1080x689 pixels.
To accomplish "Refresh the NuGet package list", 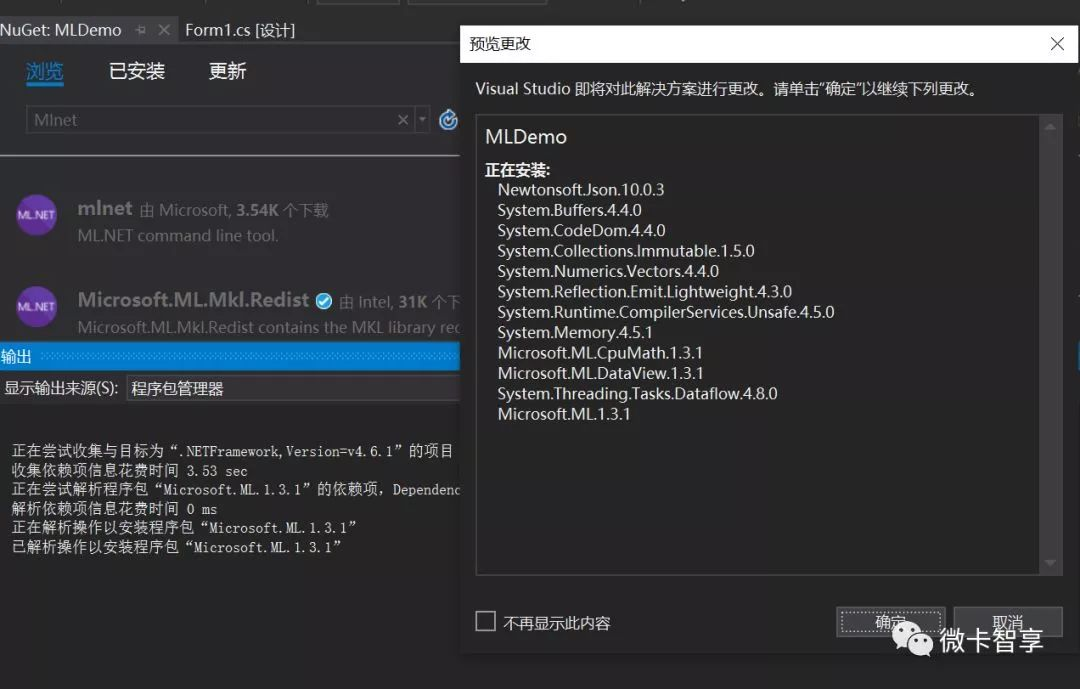I will (448, 120).
